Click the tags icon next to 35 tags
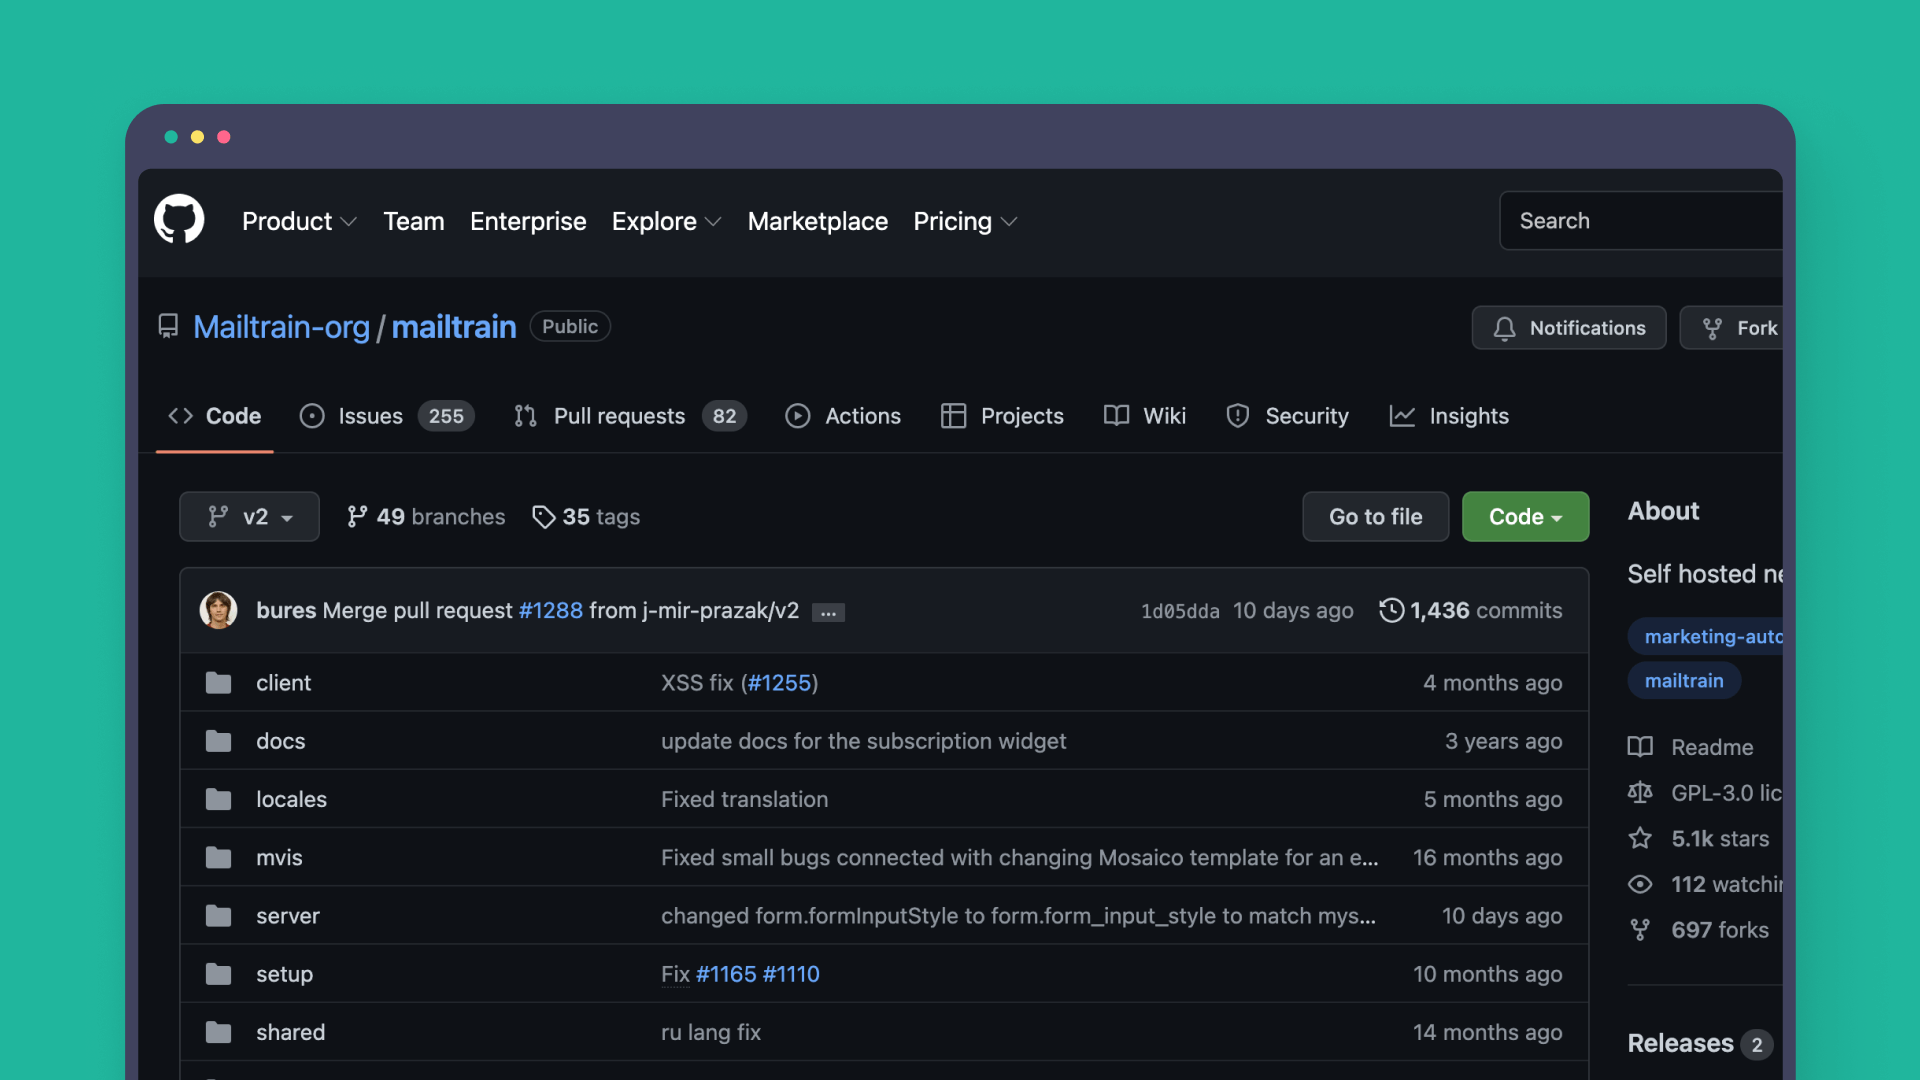The image size is (1920, 1080). pyautogui.click(x=544, y=517)
